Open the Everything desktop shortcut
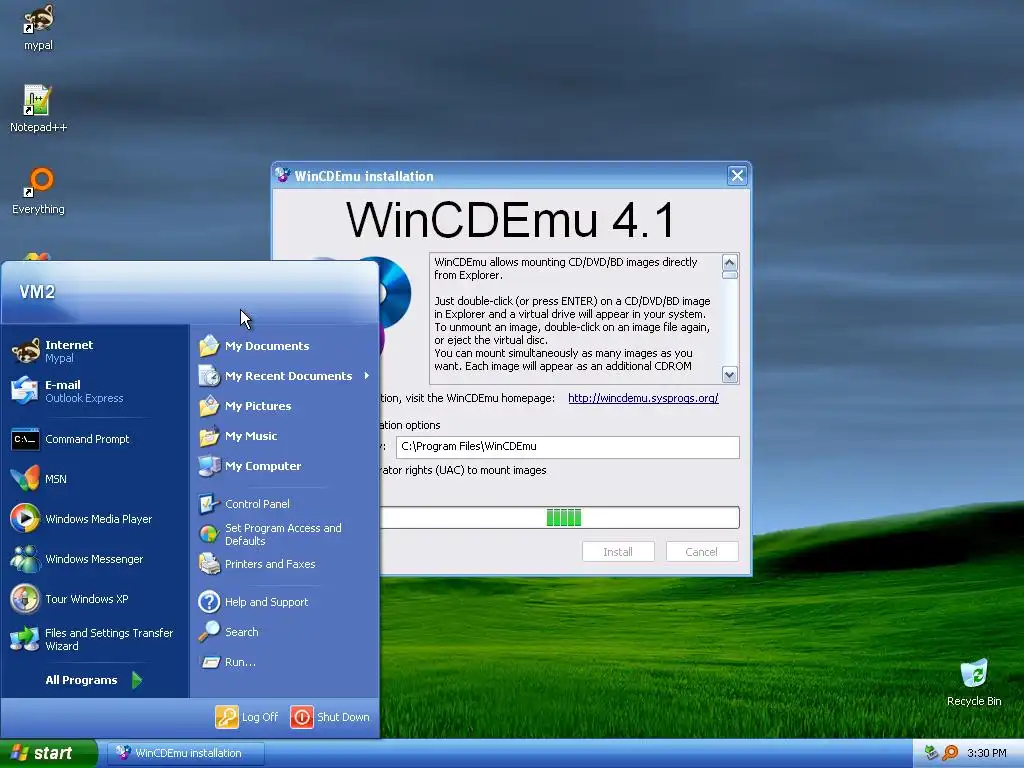This screenshot has width=1024, height=768. point(38,191)
